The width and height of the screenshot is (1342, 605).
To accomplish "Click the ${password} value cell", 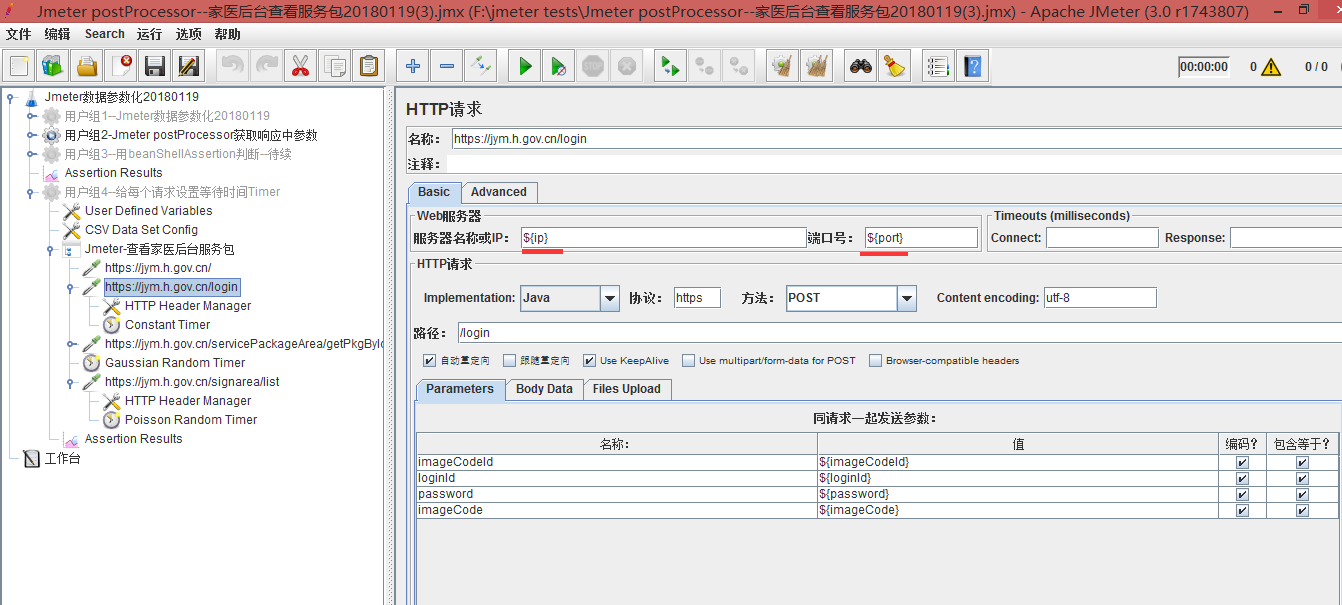I will (x=1018, y=494).
